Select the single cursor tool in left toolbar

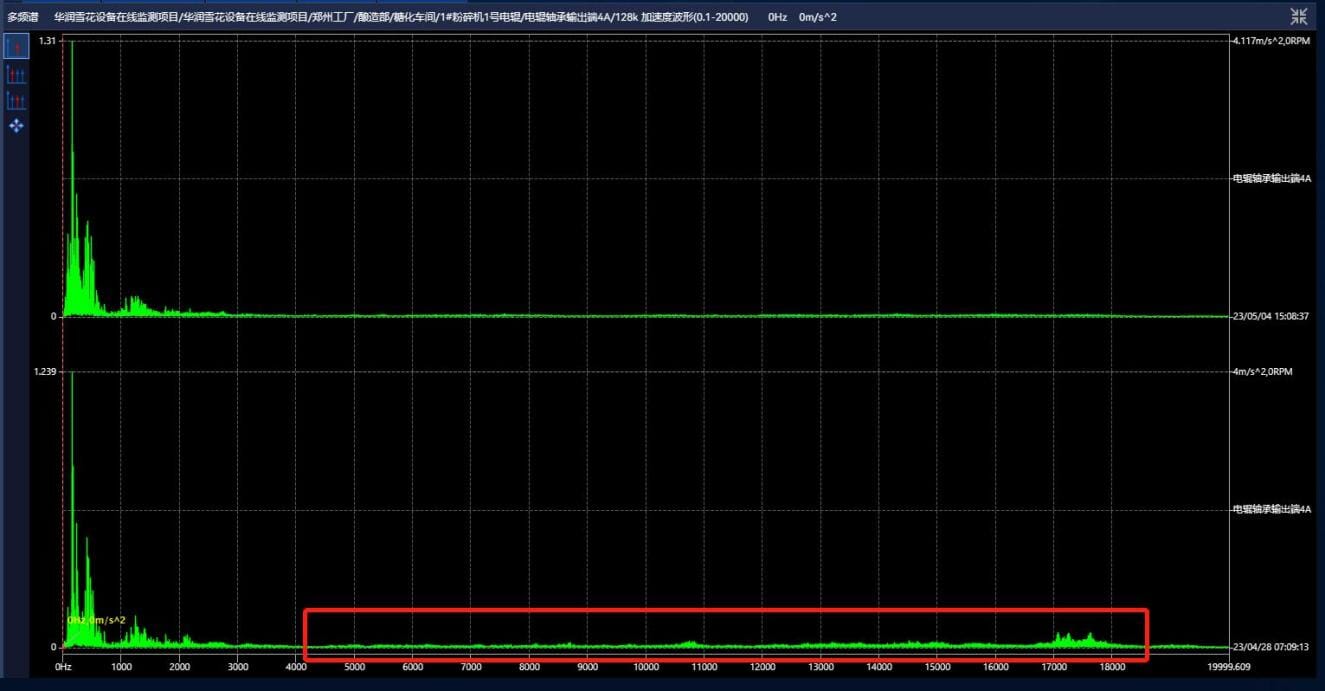click(x=16, y=47)
